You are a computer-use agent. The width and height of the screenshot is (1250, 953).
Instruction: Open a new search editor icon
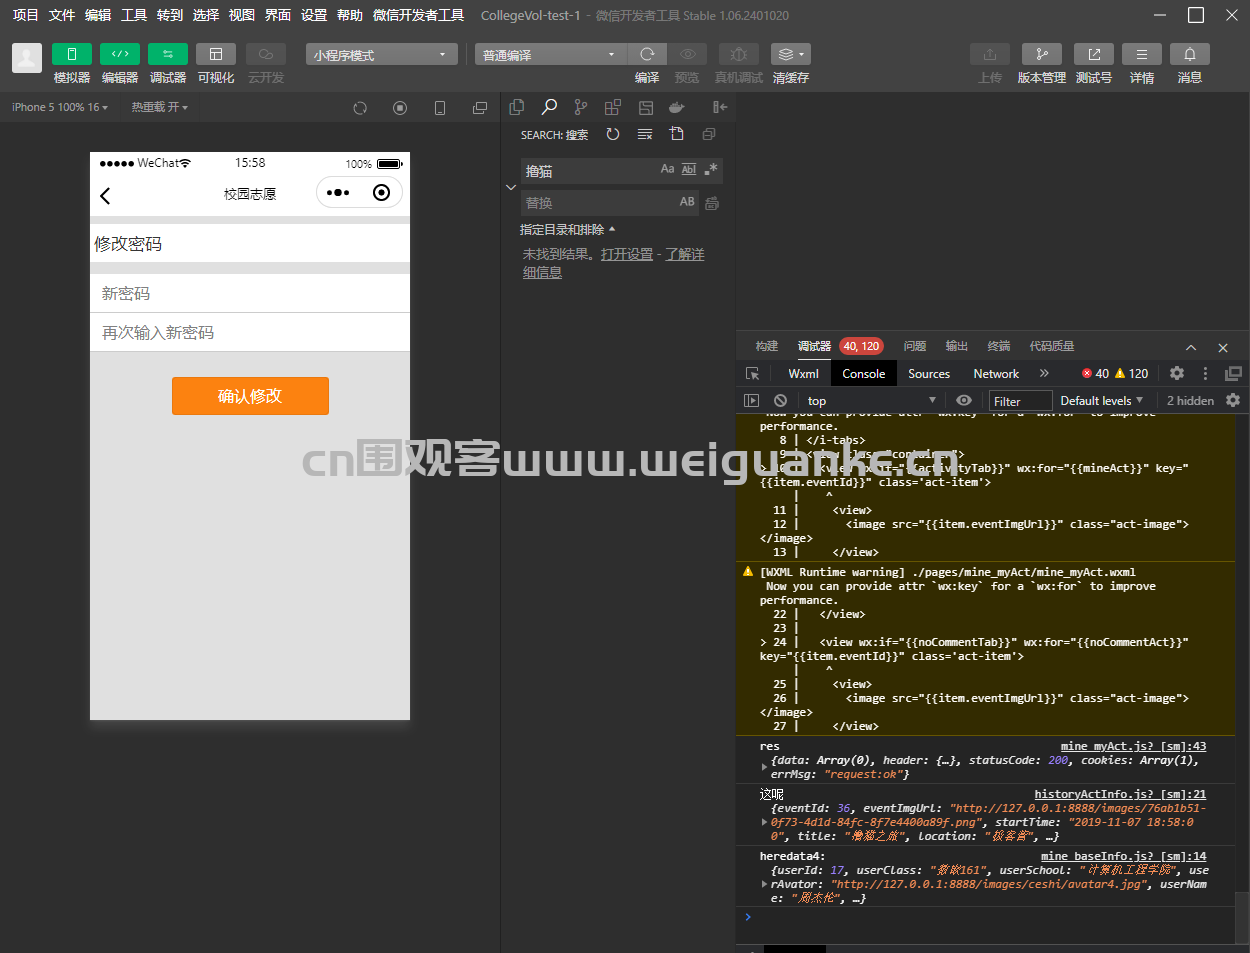pyautogui.click(x=677, y=134)
